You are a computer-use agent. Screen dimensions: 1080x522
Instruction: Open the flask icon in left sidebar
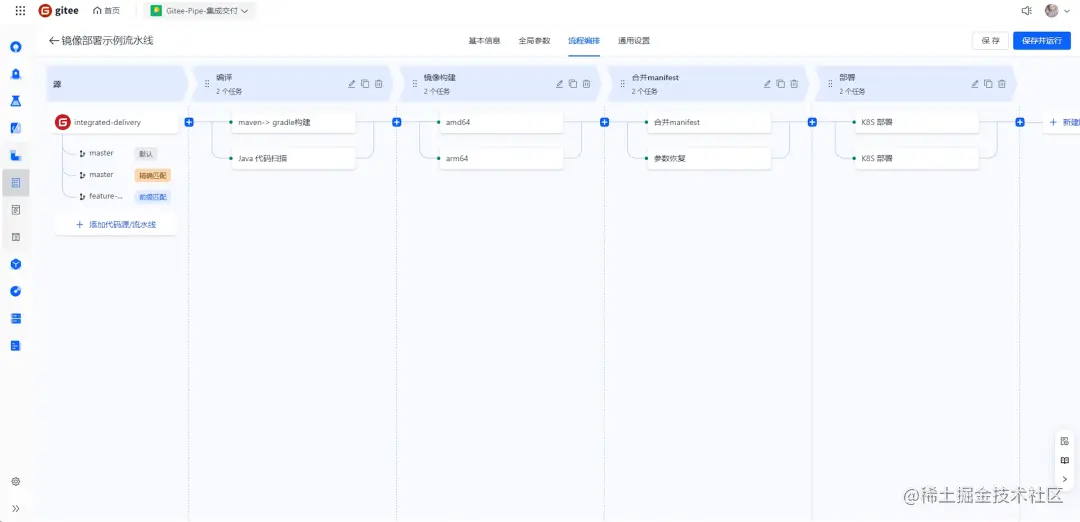[x=16, y=101]
